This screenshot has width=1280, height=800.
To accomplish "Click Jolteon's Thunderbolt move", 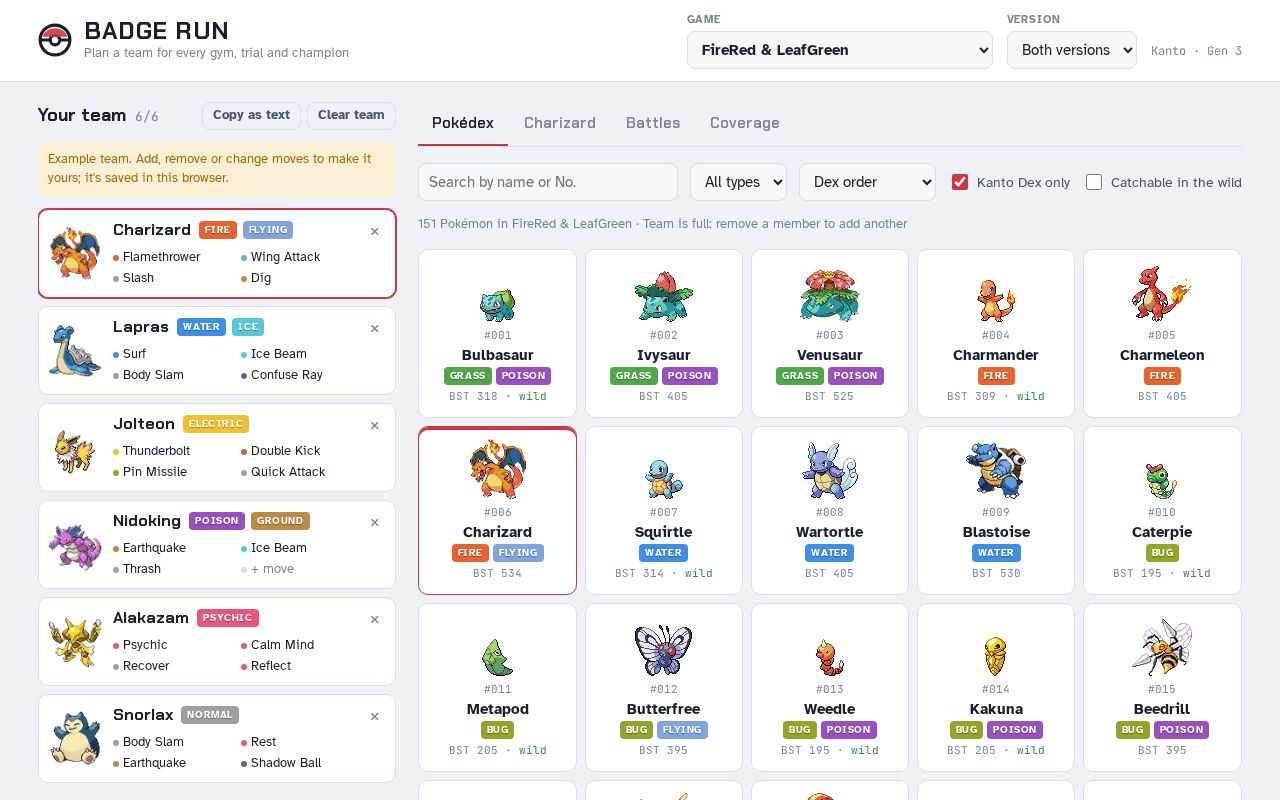I will 151,451.
